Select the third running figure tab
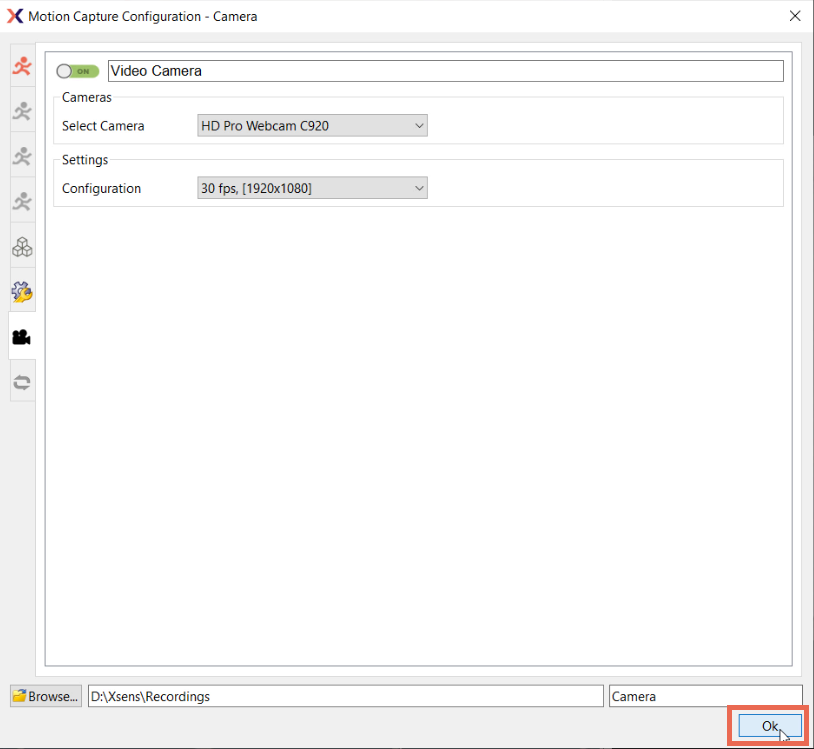 tap(22, 156)
